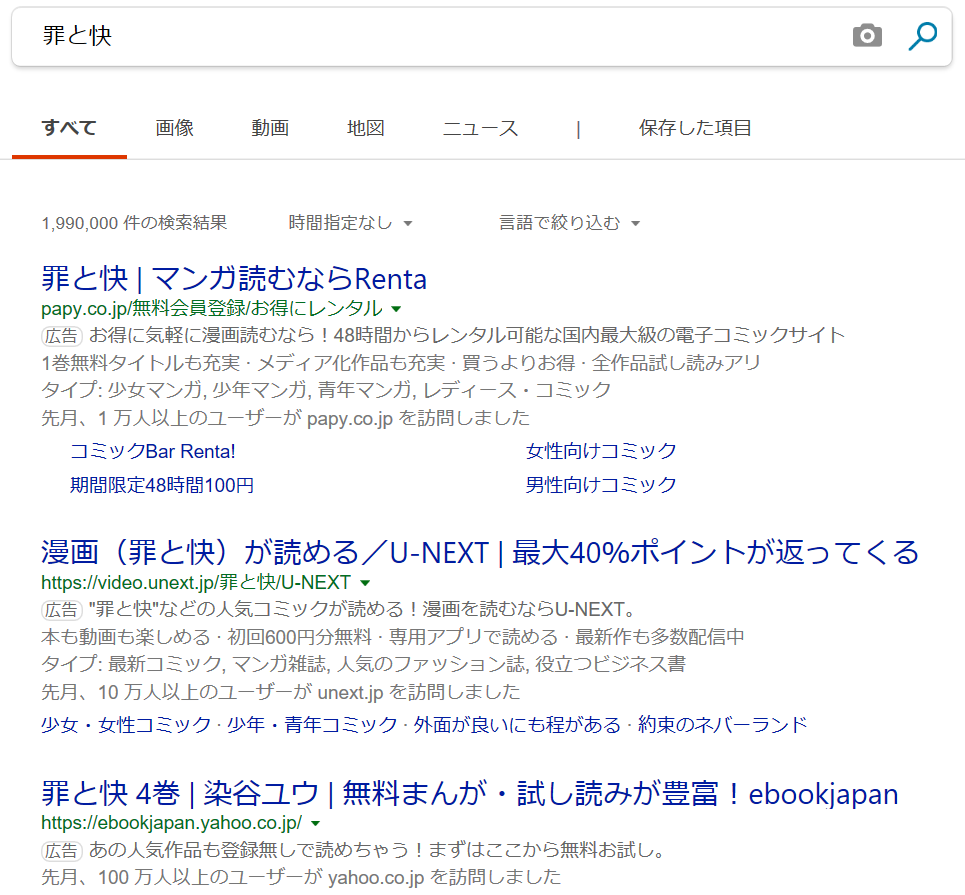Expand the arrow next to papy.co.jp URL
The width and height of the screenshot is (965, 895).
[396, 309]
